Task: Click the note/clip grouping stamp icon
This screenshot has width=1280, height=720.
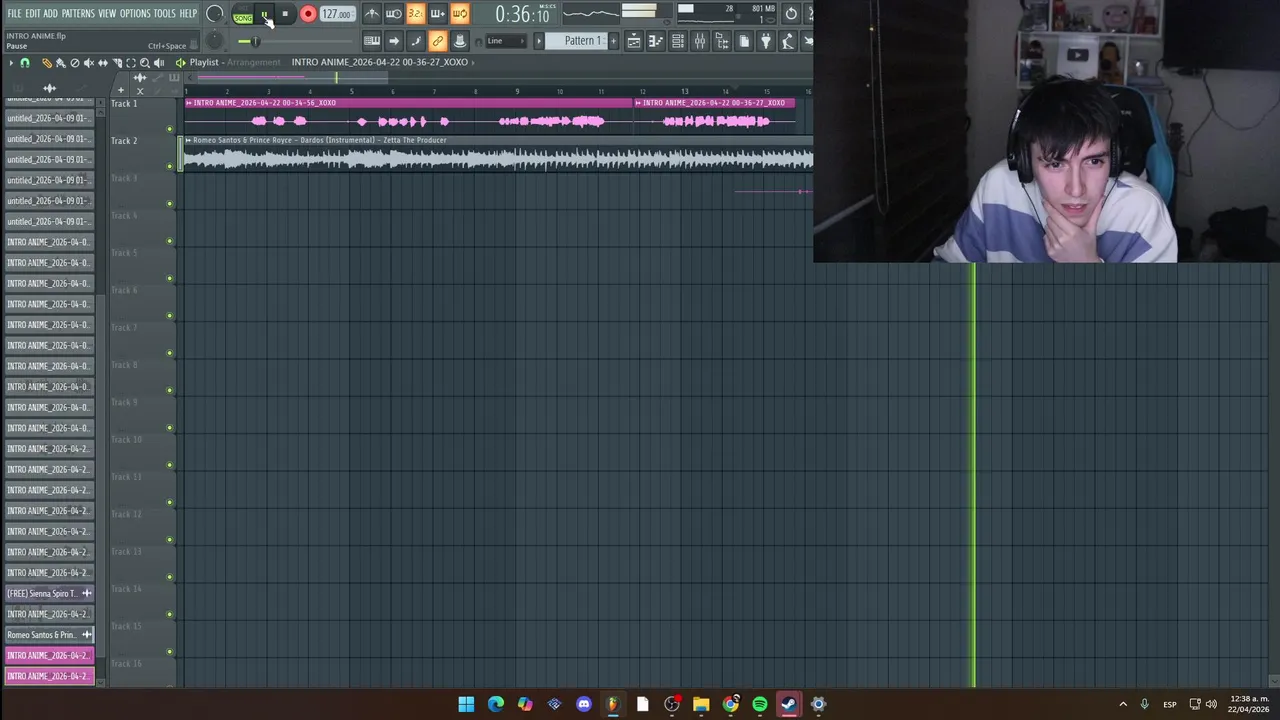Action: (x=460, y=41)
